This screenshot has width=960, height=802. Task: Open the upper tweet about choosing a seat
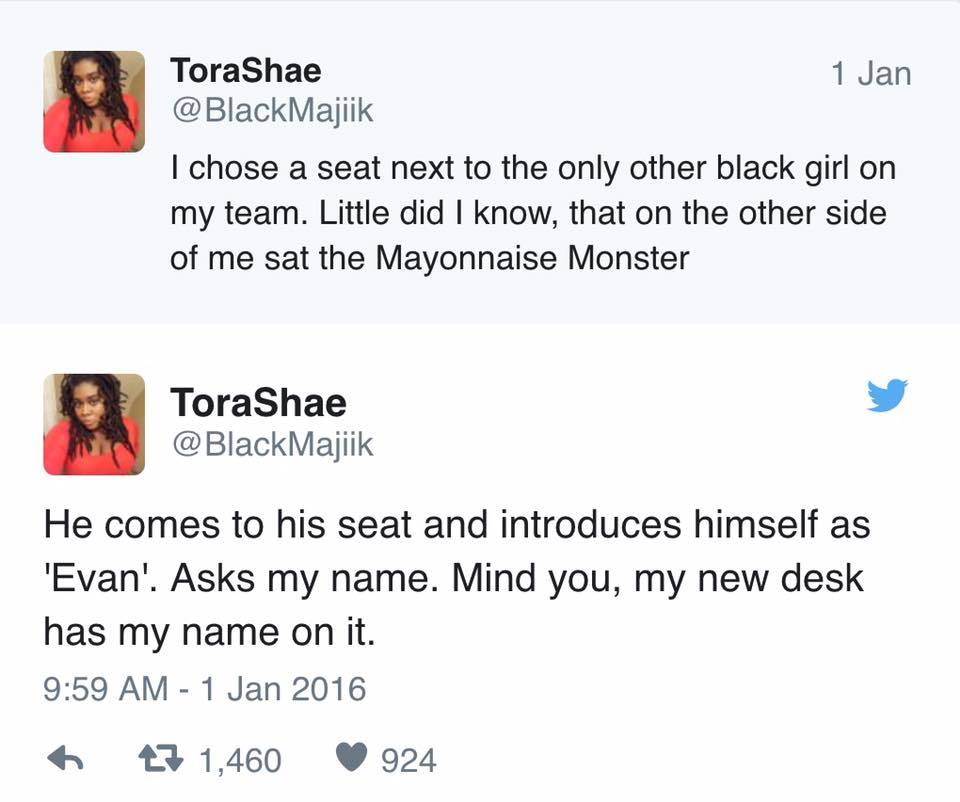click(x=530, y=213)
